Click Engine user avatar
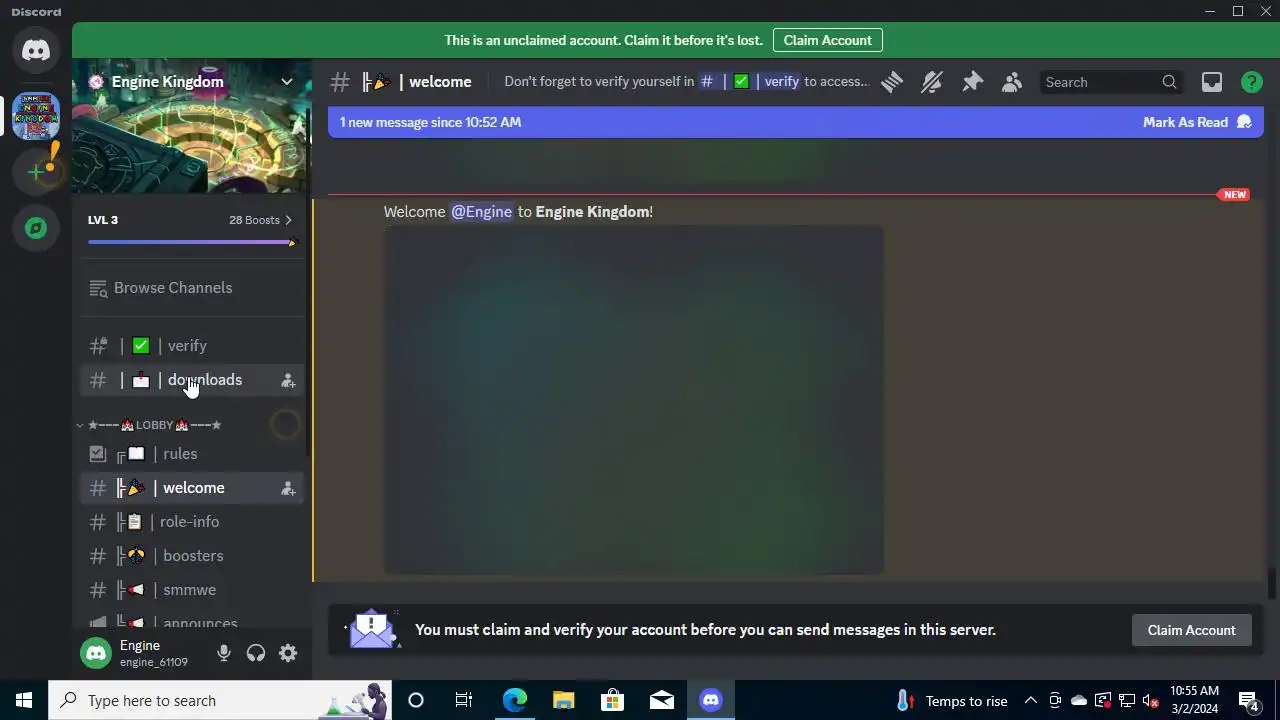This screenshot has width=1280, height=720. 96,653
